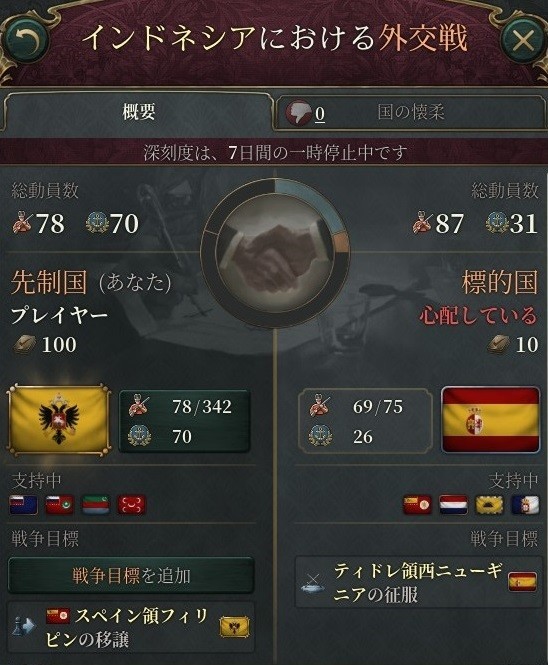Image resolution: width=548 pixels, height=665 pixels.
Task: Open the 国の懐柔 tab
Action: click(411, 113)
